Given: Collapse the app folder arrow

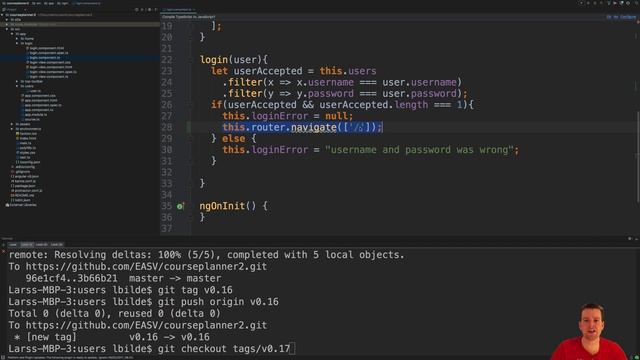Looking at the screenshot, I should pos(12,34).
